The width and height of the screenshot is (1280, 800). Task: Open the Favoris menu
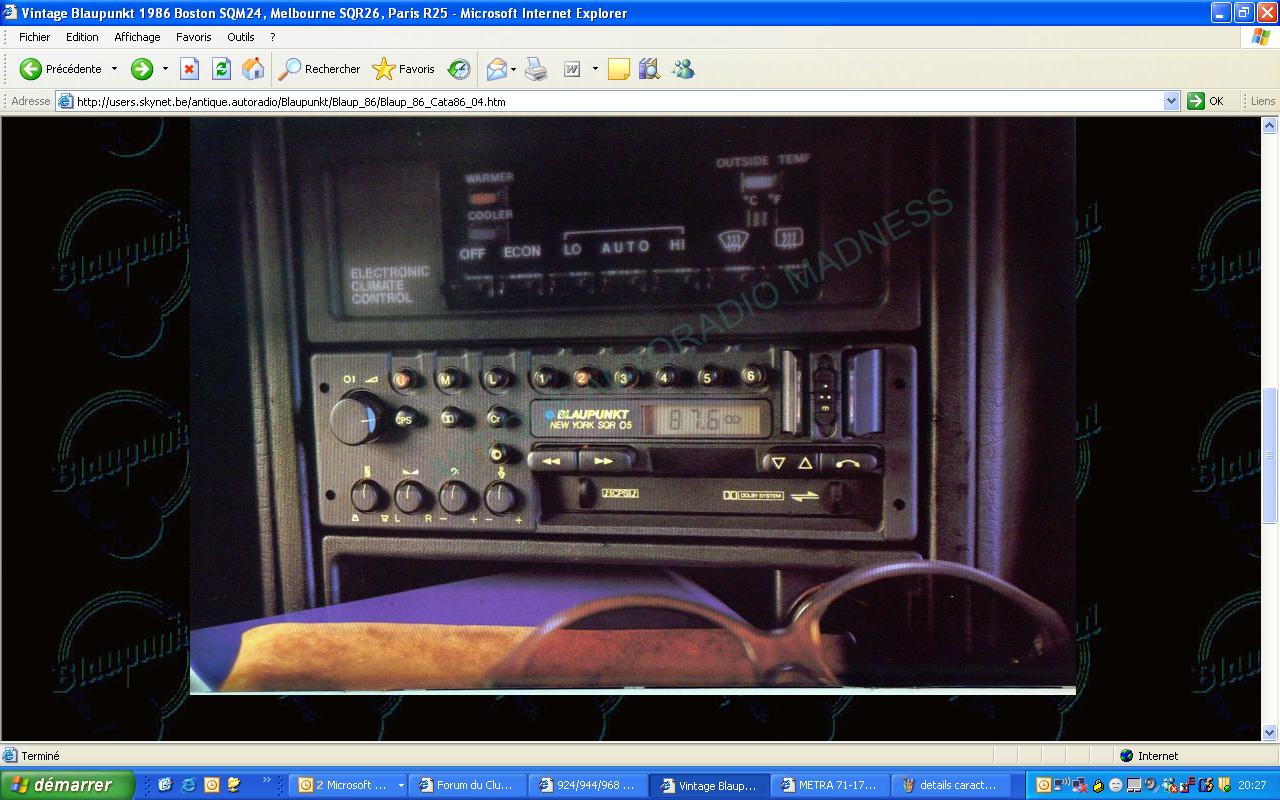click(193, 37)
